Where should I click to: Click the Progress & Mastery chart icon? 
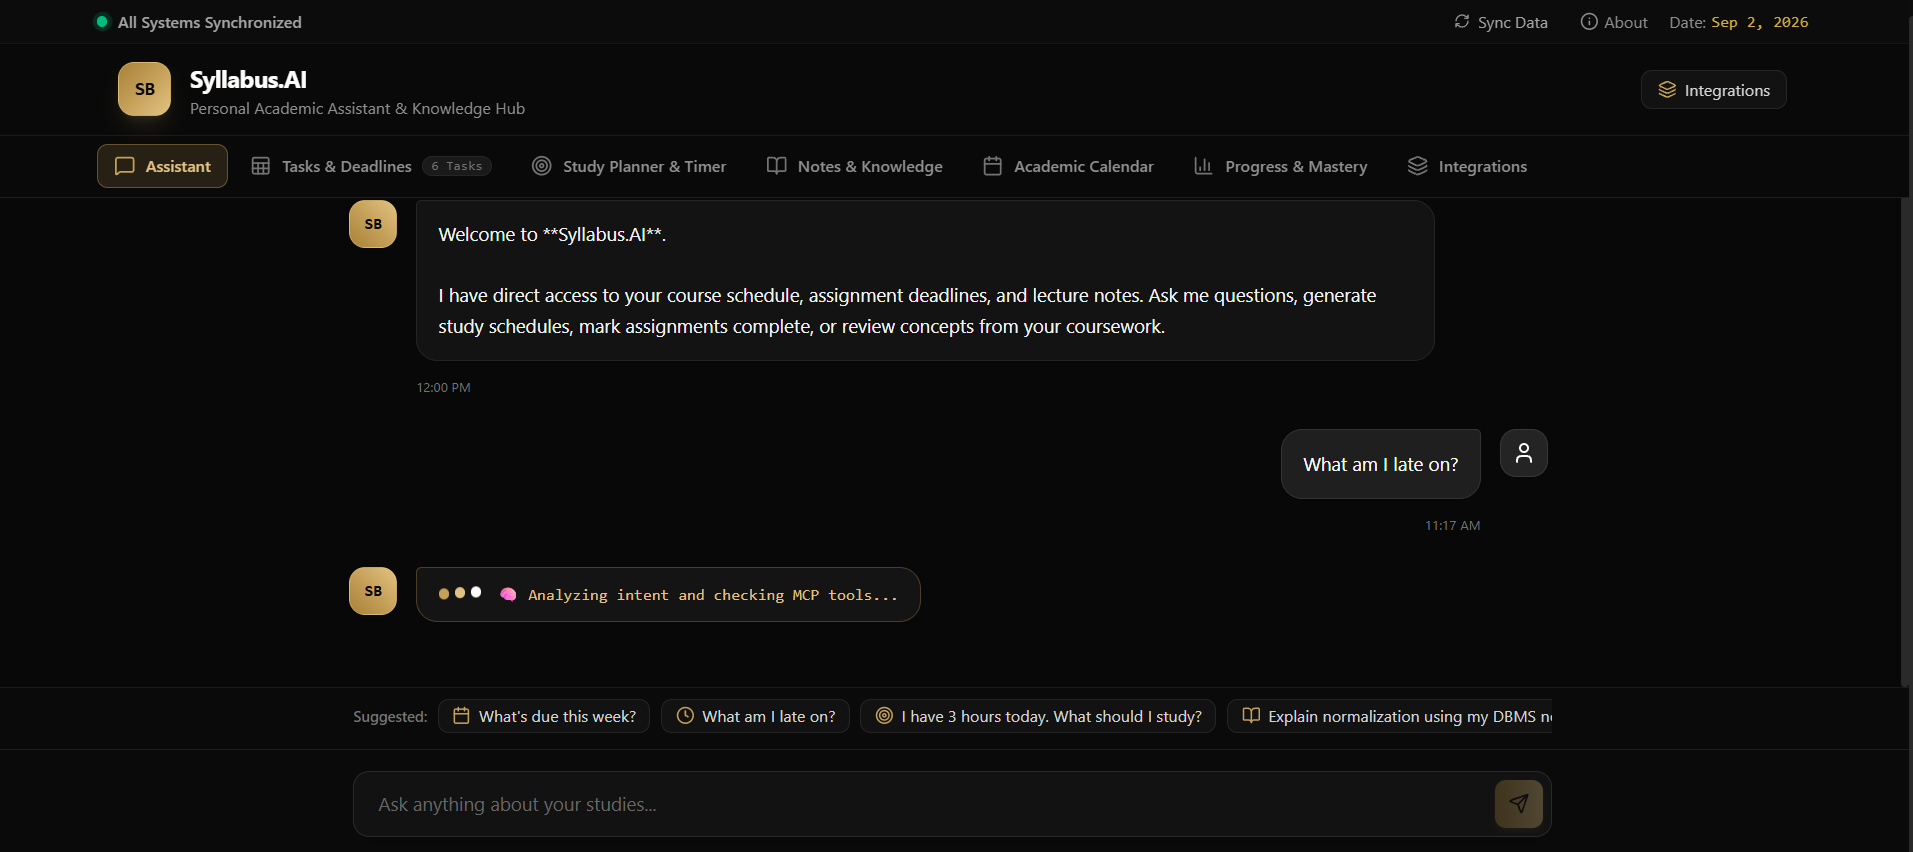point(1203,166)
